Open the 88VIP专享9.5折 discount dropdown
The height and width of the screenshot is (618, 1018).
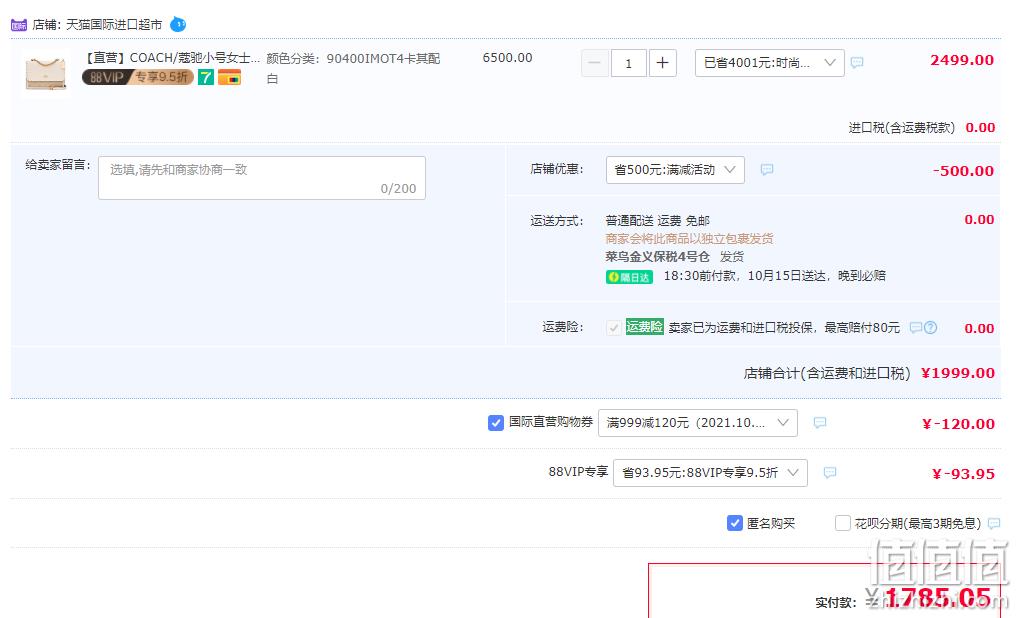[710, 473]
